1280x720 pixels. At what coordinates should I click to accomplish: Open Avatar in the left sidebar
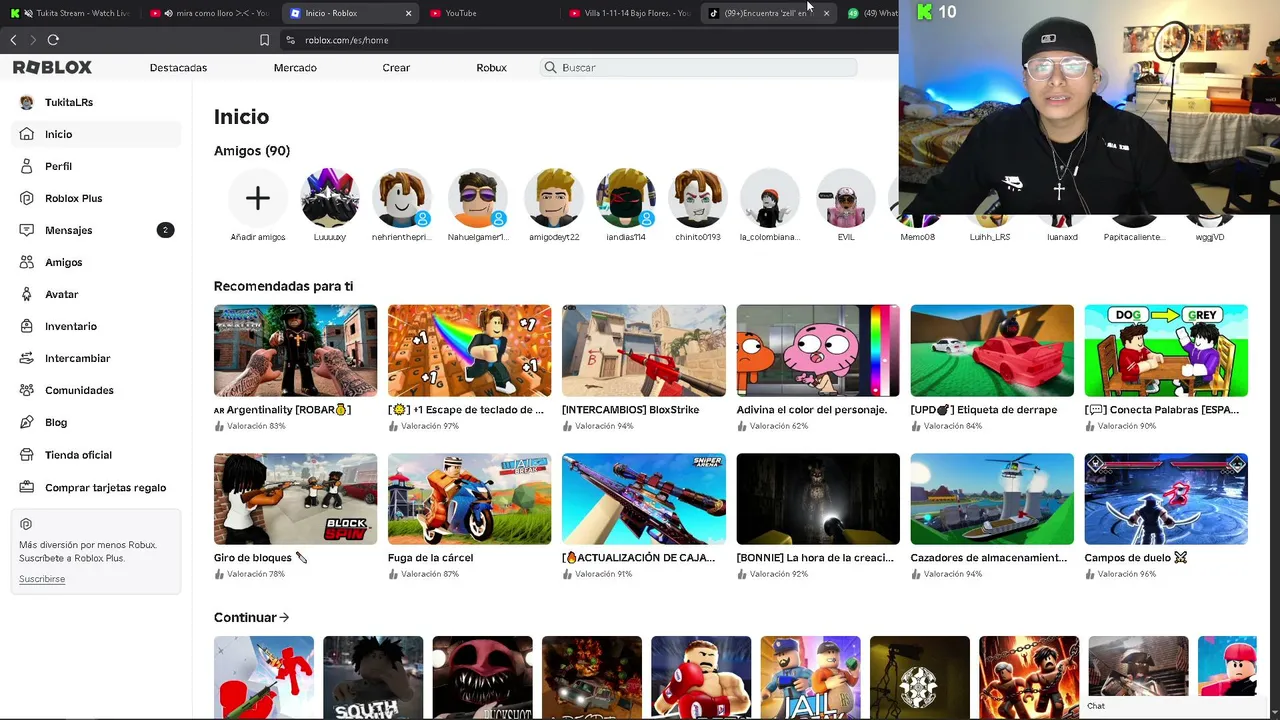click(x=96, y=294)
